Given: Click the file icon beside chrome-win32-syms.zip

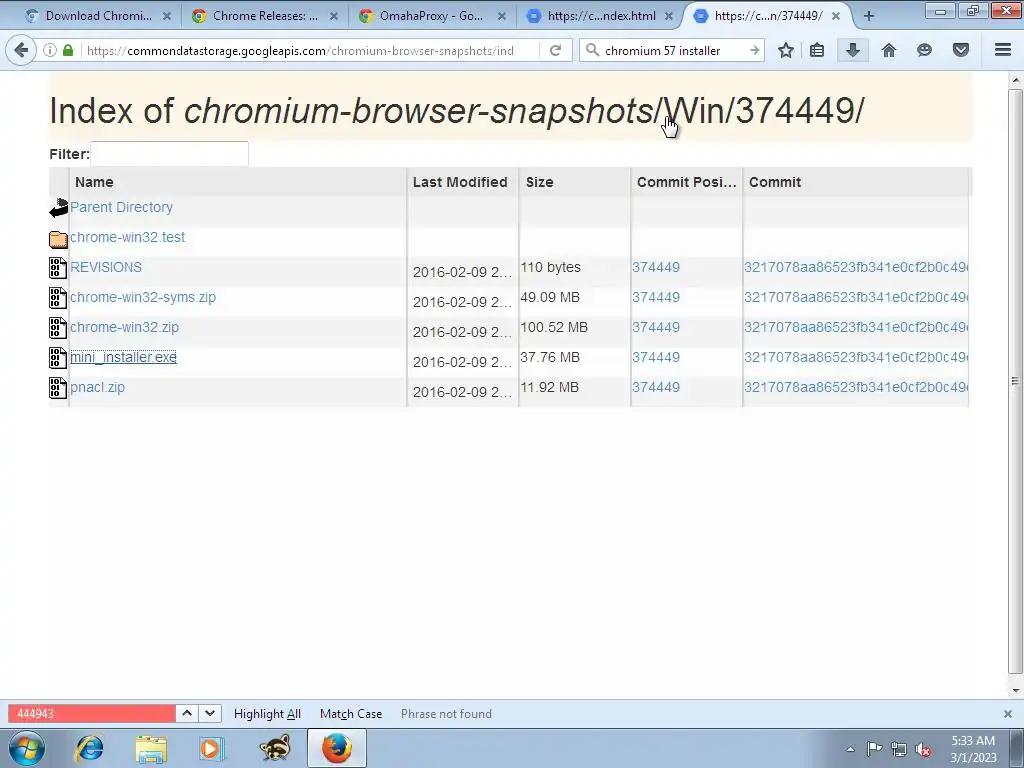Looking at the screenshot, I should click(58, 298).
